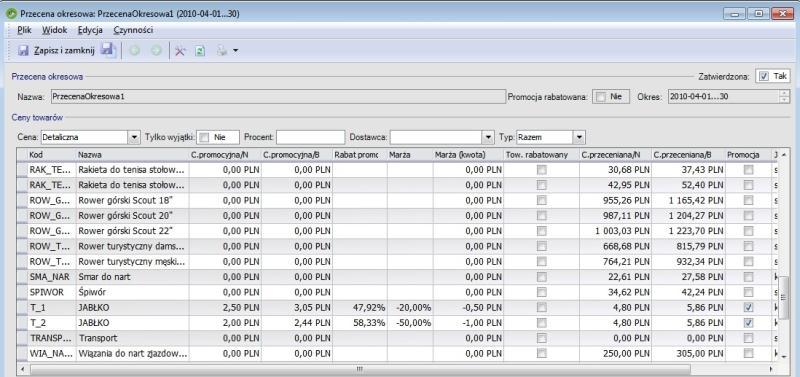Toggle Promocja checkbox for T_2 JABŁKO
Viewport: 800px width, 377px height.
[748, 323]
